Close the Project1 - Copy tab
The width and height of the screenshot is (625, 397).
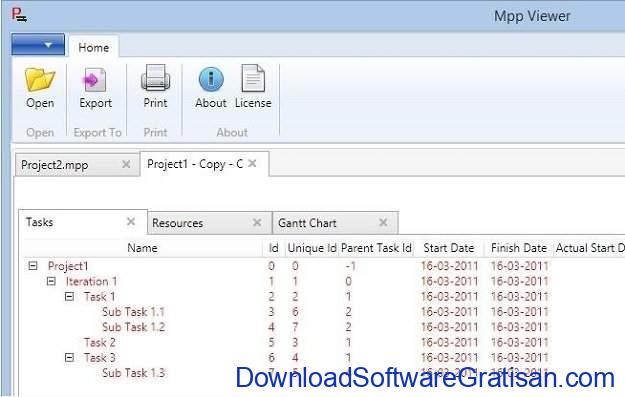click(x=252, y=163)
